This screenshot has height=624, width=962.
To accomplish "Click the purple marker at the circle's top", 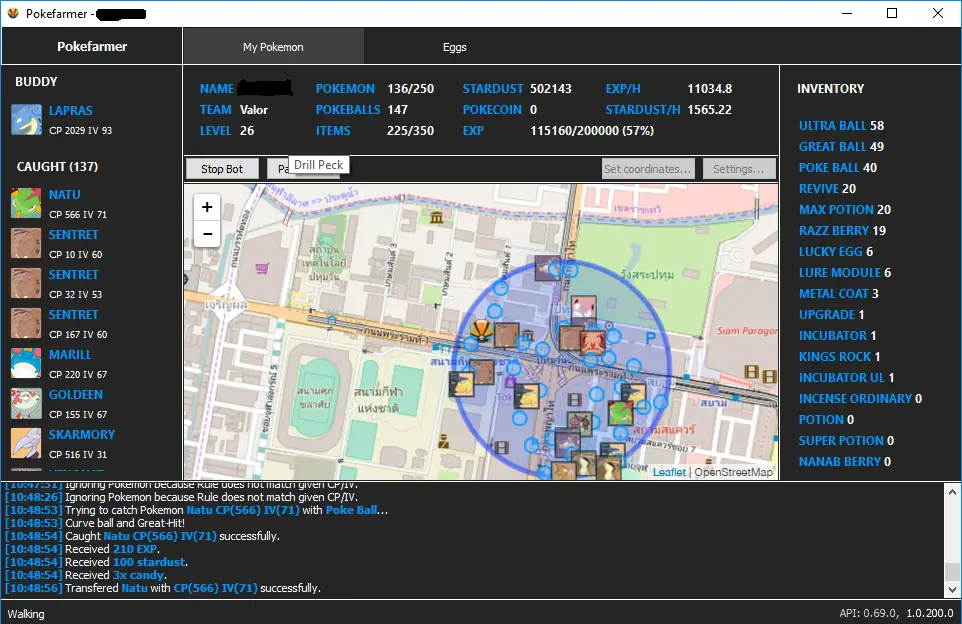I will point(547,268).
